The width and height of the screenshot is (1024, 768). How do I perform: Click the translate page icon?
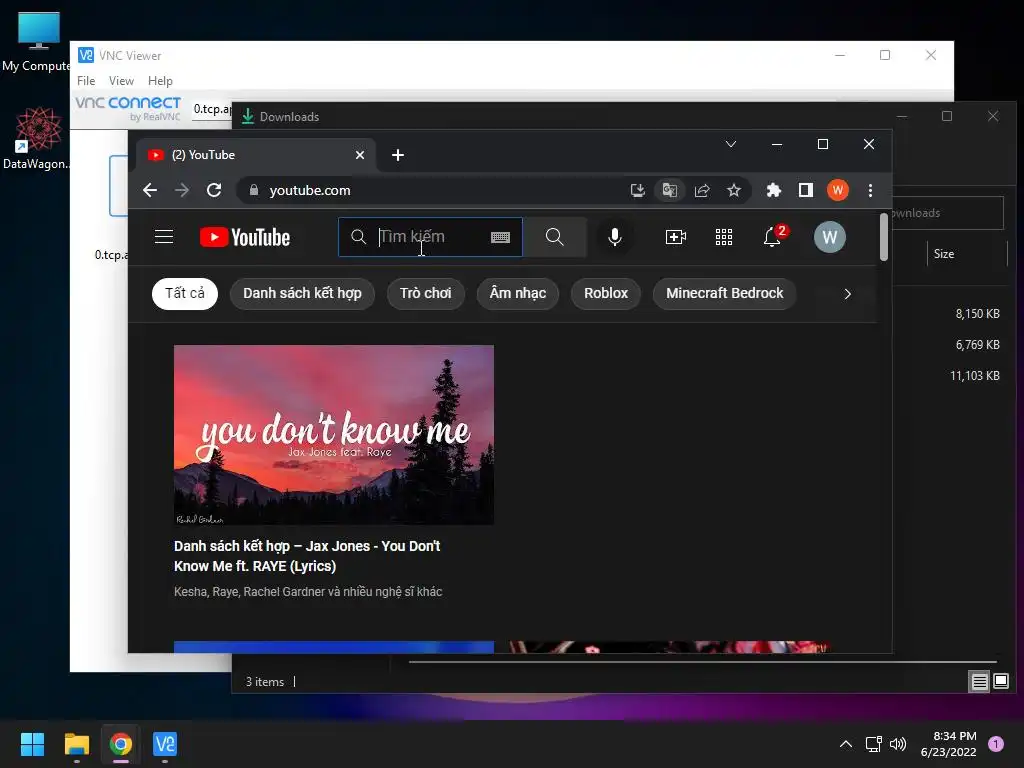click(x=669, y=190)
